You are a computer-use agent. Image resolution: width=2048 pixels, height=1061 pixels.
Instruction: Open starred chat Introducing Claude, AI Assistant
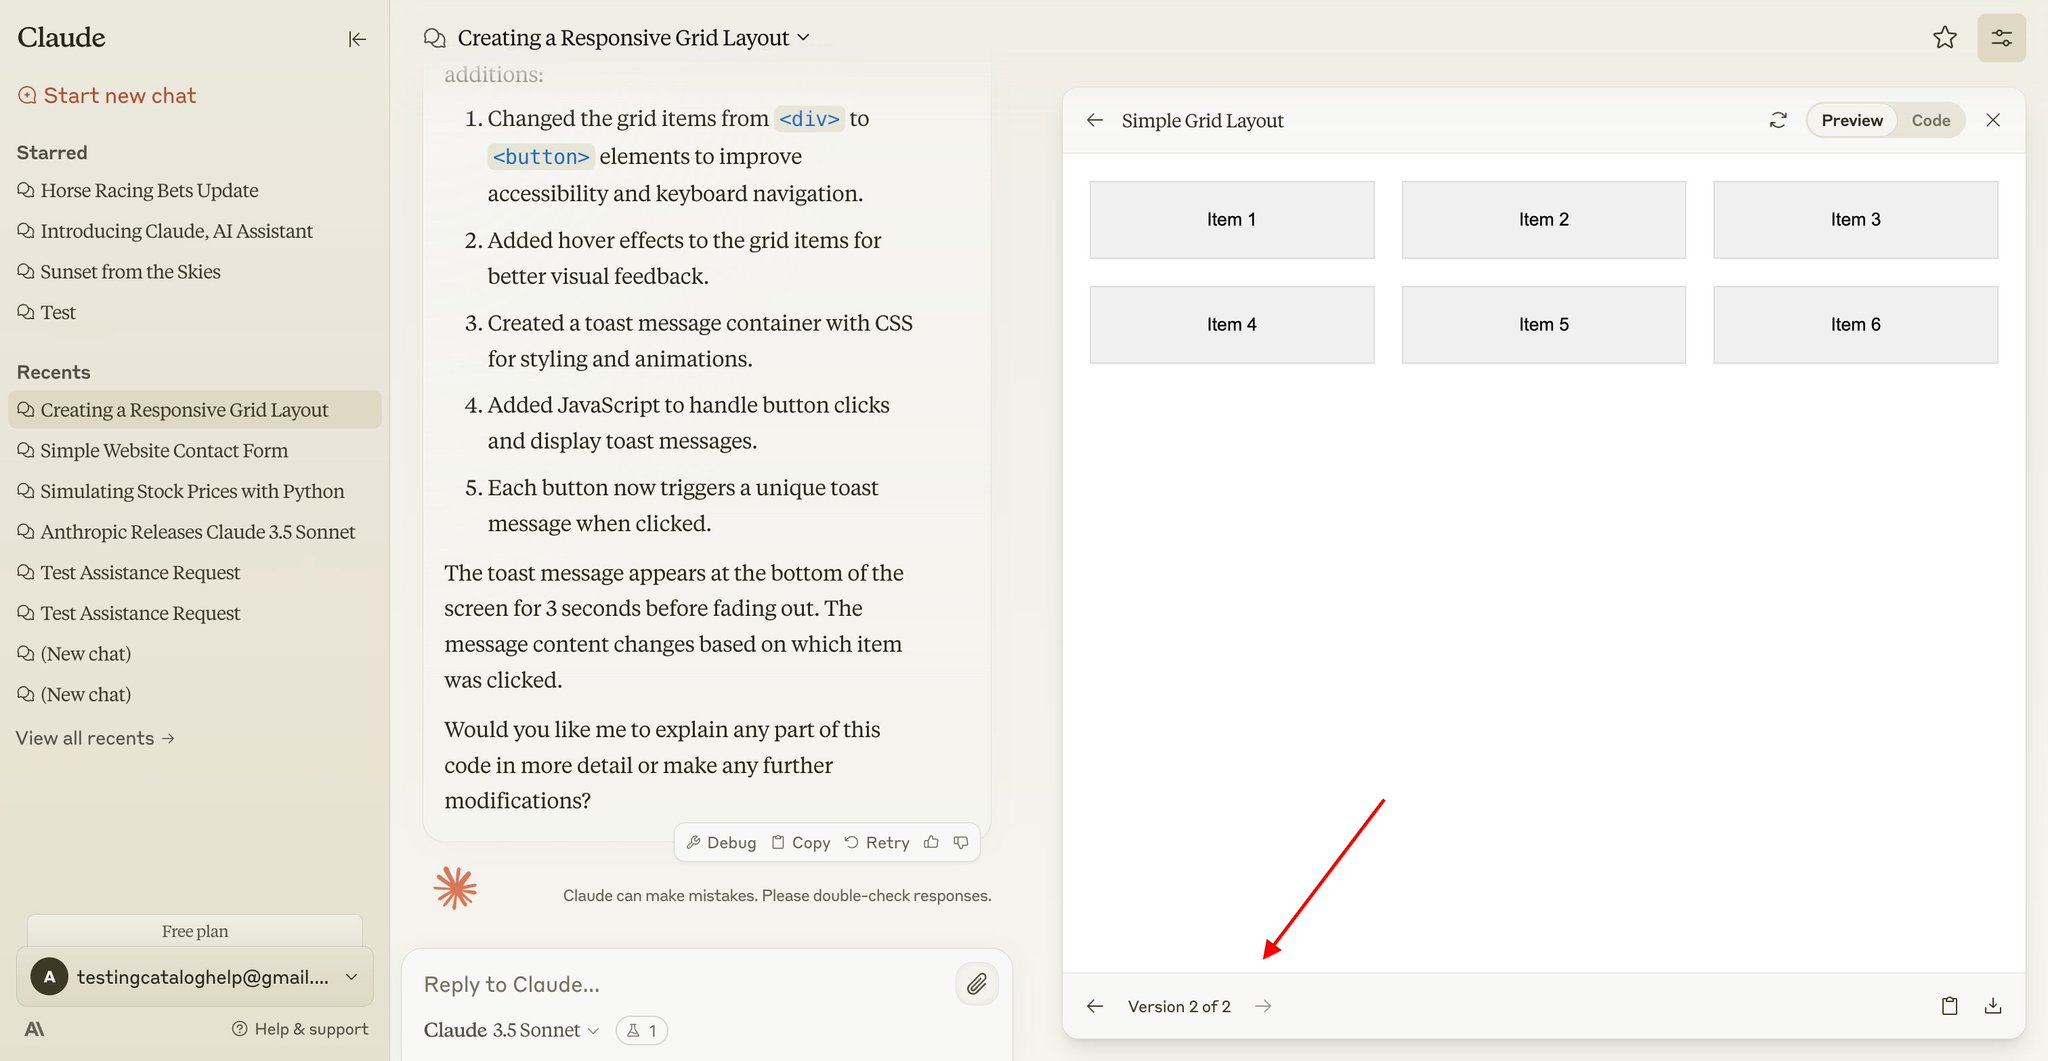point(165,231)
